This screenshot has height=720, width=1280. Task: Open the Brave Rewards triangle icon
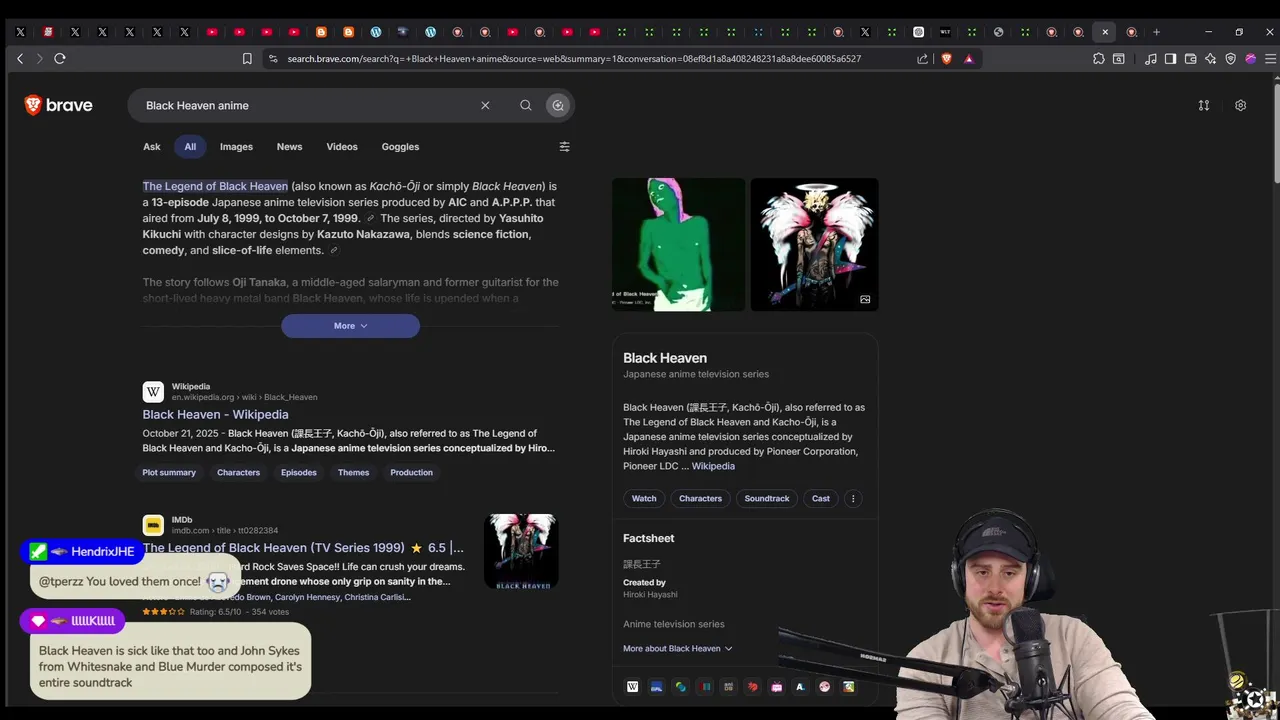969,59
